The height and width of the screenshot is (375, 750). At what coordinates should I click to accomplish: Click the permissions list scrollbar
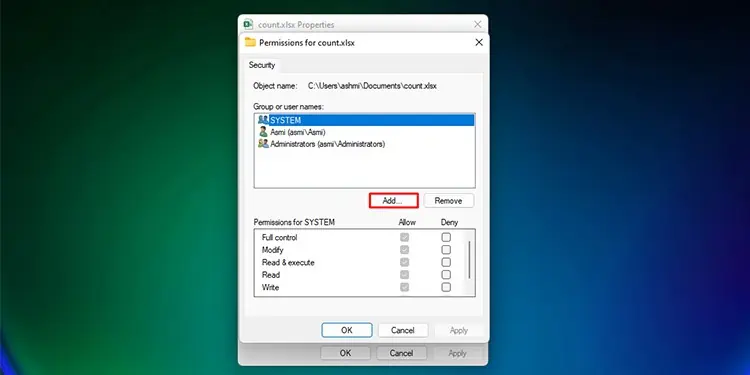[x=469, y=260]
